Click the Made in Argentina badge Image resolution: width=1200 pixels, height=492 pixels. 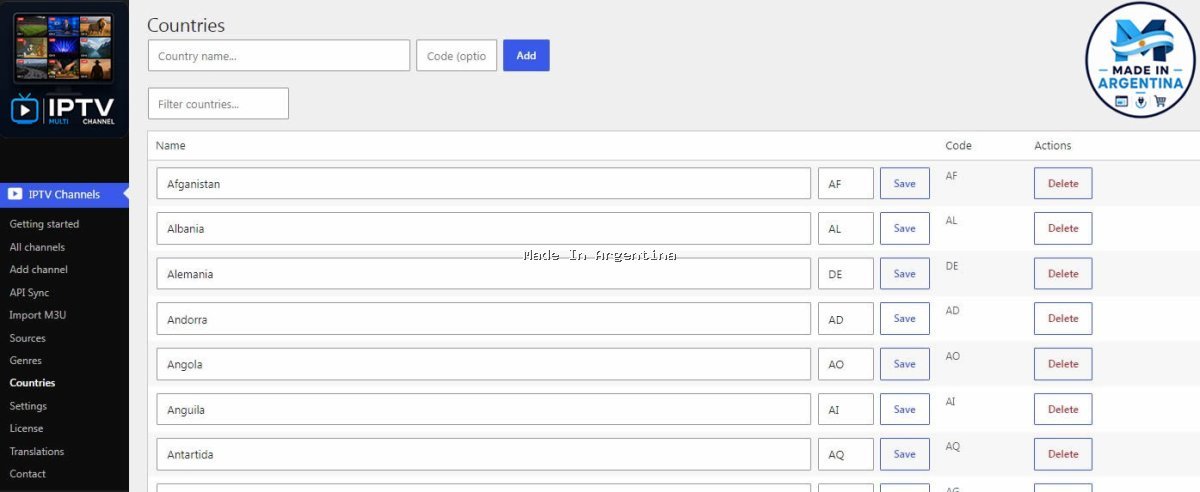tap(1141, 60)
